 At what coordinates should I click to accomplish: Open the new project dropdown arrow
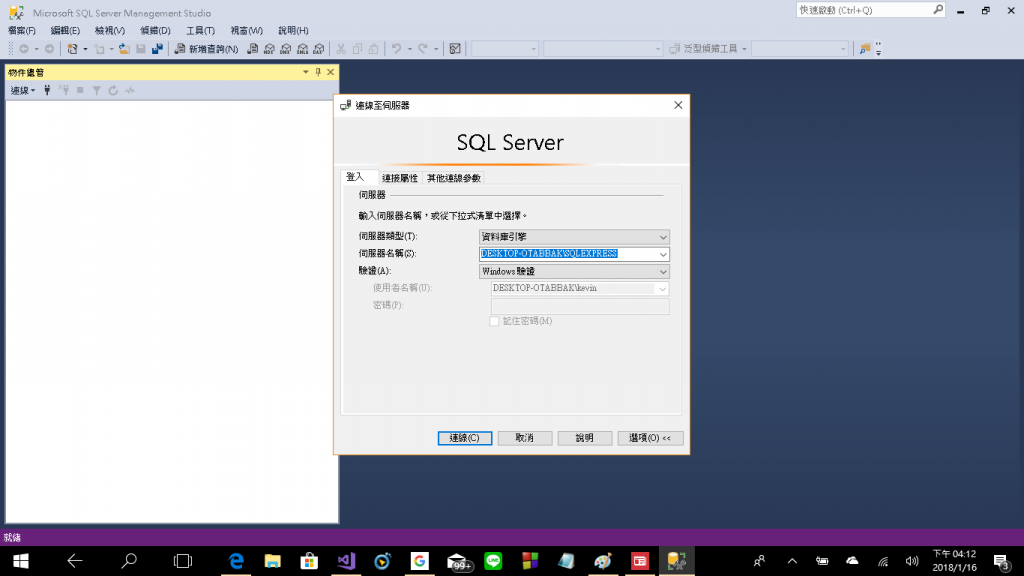tap(85, 49)
